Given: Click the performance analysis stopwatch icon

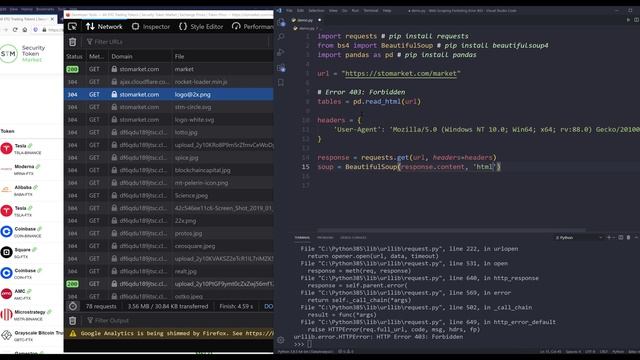Looking at the screenshot, I should 73,306.
